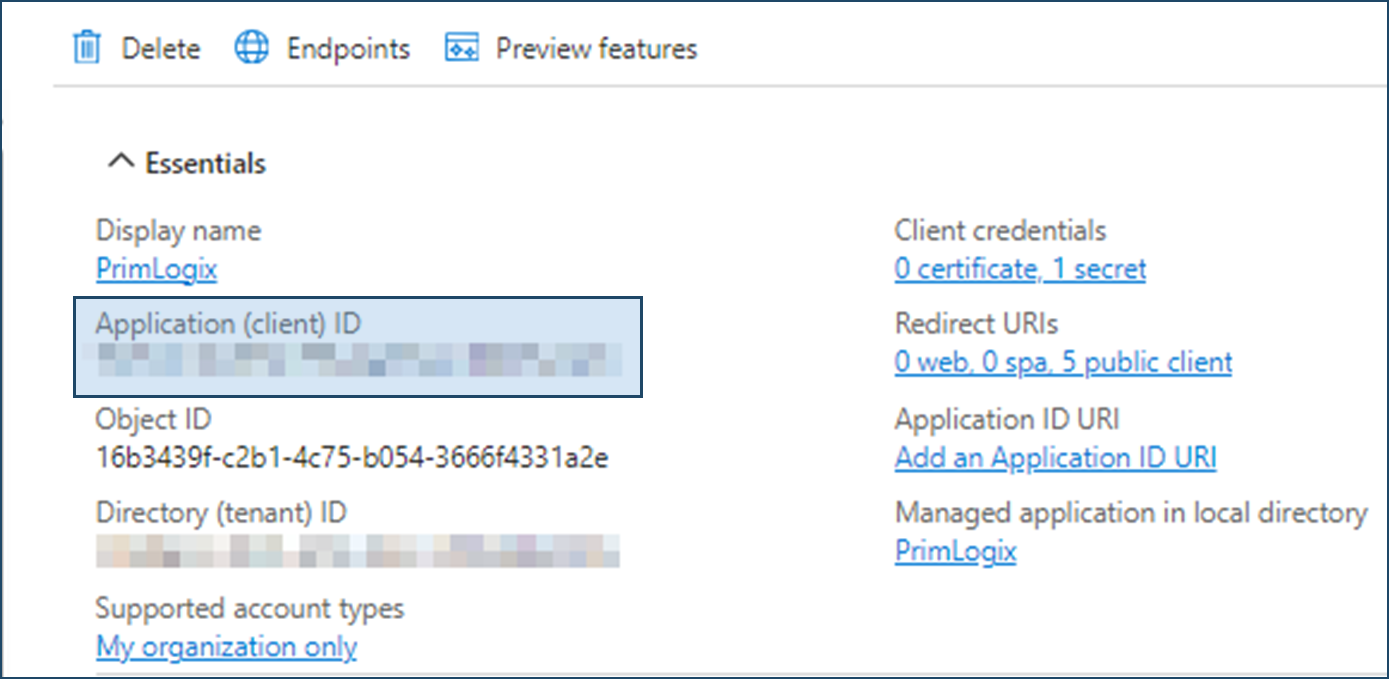Open the '0 certificate, 1 secret' link
Image resolution: width=1390 pixels, height=680 pixels.
pos(1020,269)
